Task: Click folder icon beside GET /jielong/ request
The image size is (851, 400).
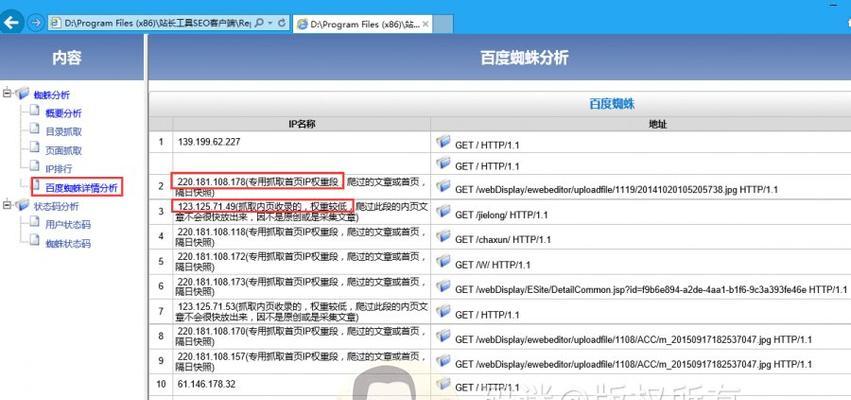Action: pos(443,211)
